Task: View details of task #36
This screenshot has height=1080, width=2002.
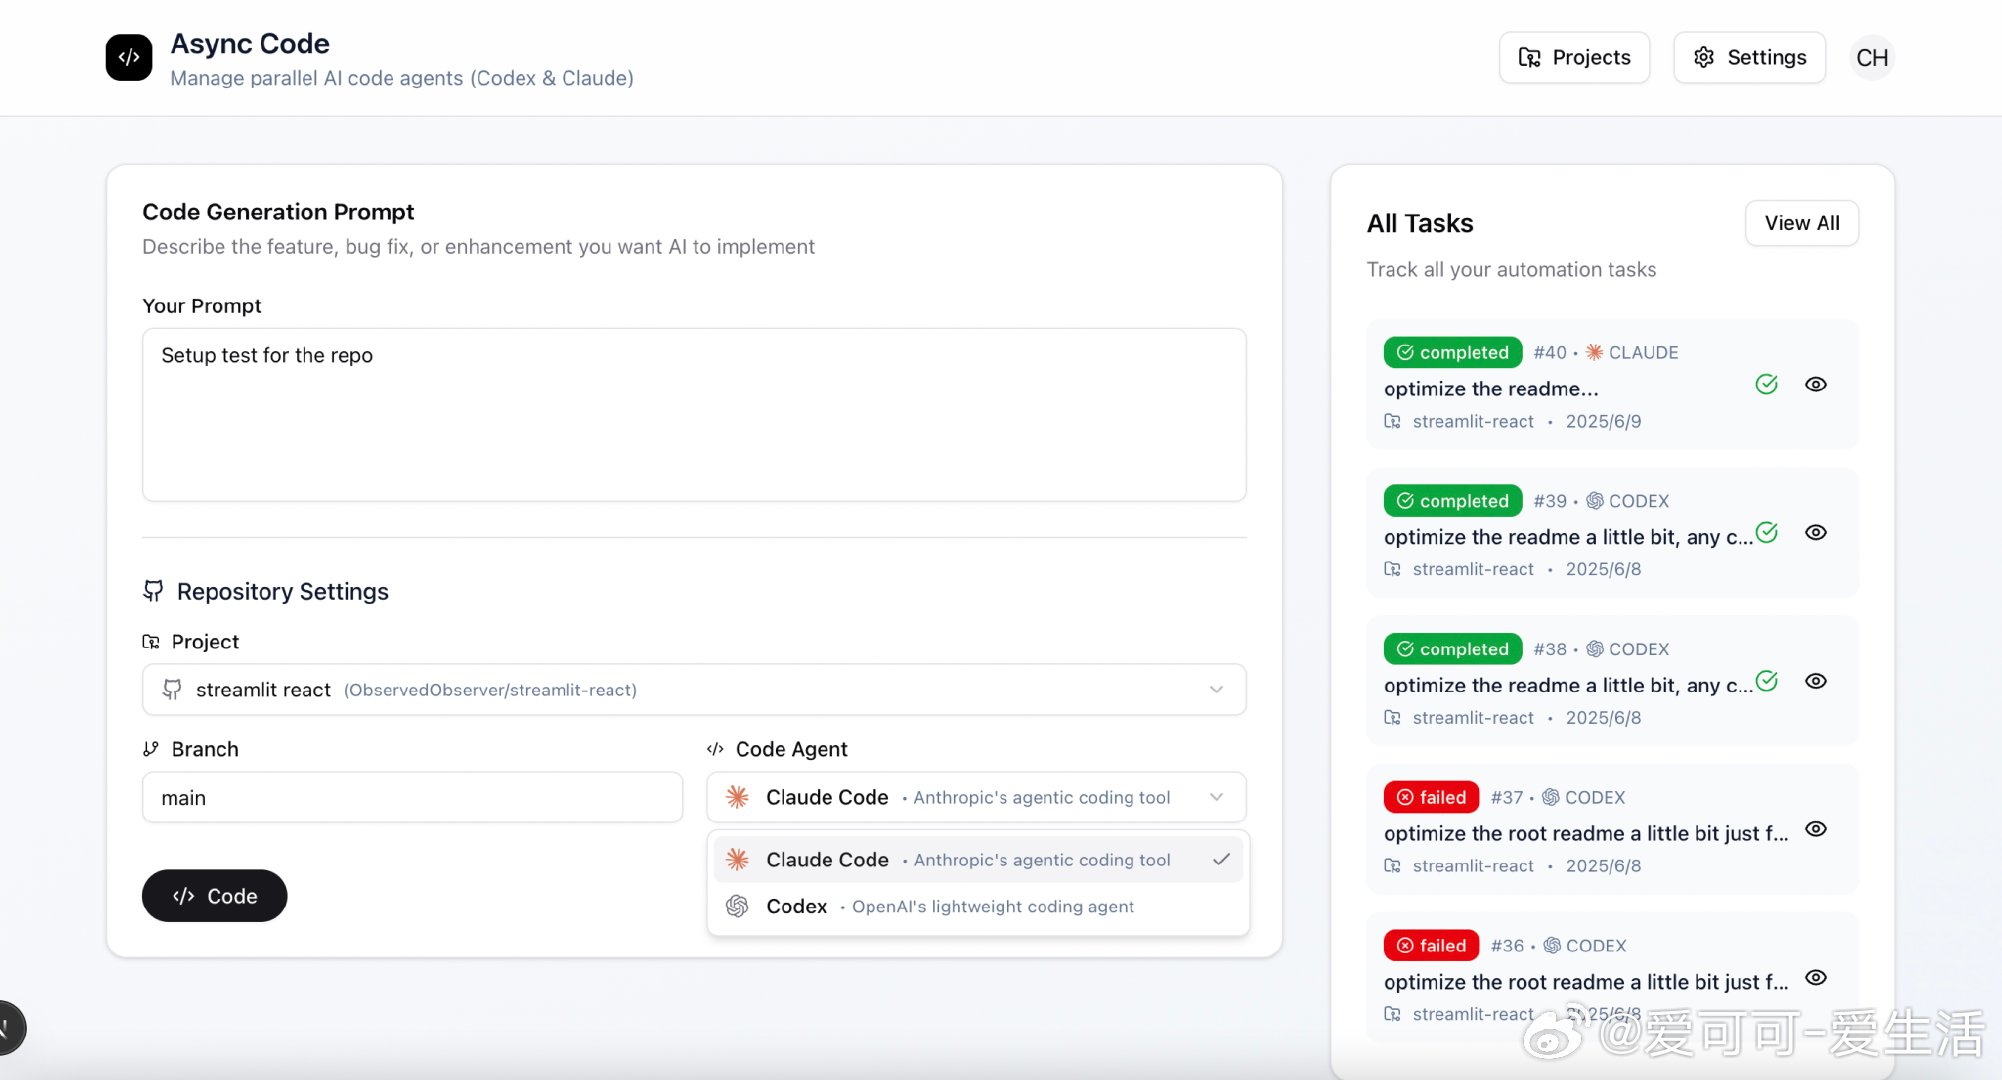Action: pyautogui.click(x=1816, y=977)
